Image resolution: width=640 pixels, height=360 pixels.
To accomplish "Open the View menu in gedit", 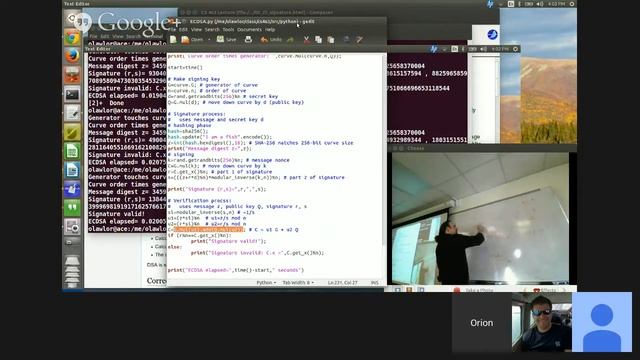I will 196,29.
